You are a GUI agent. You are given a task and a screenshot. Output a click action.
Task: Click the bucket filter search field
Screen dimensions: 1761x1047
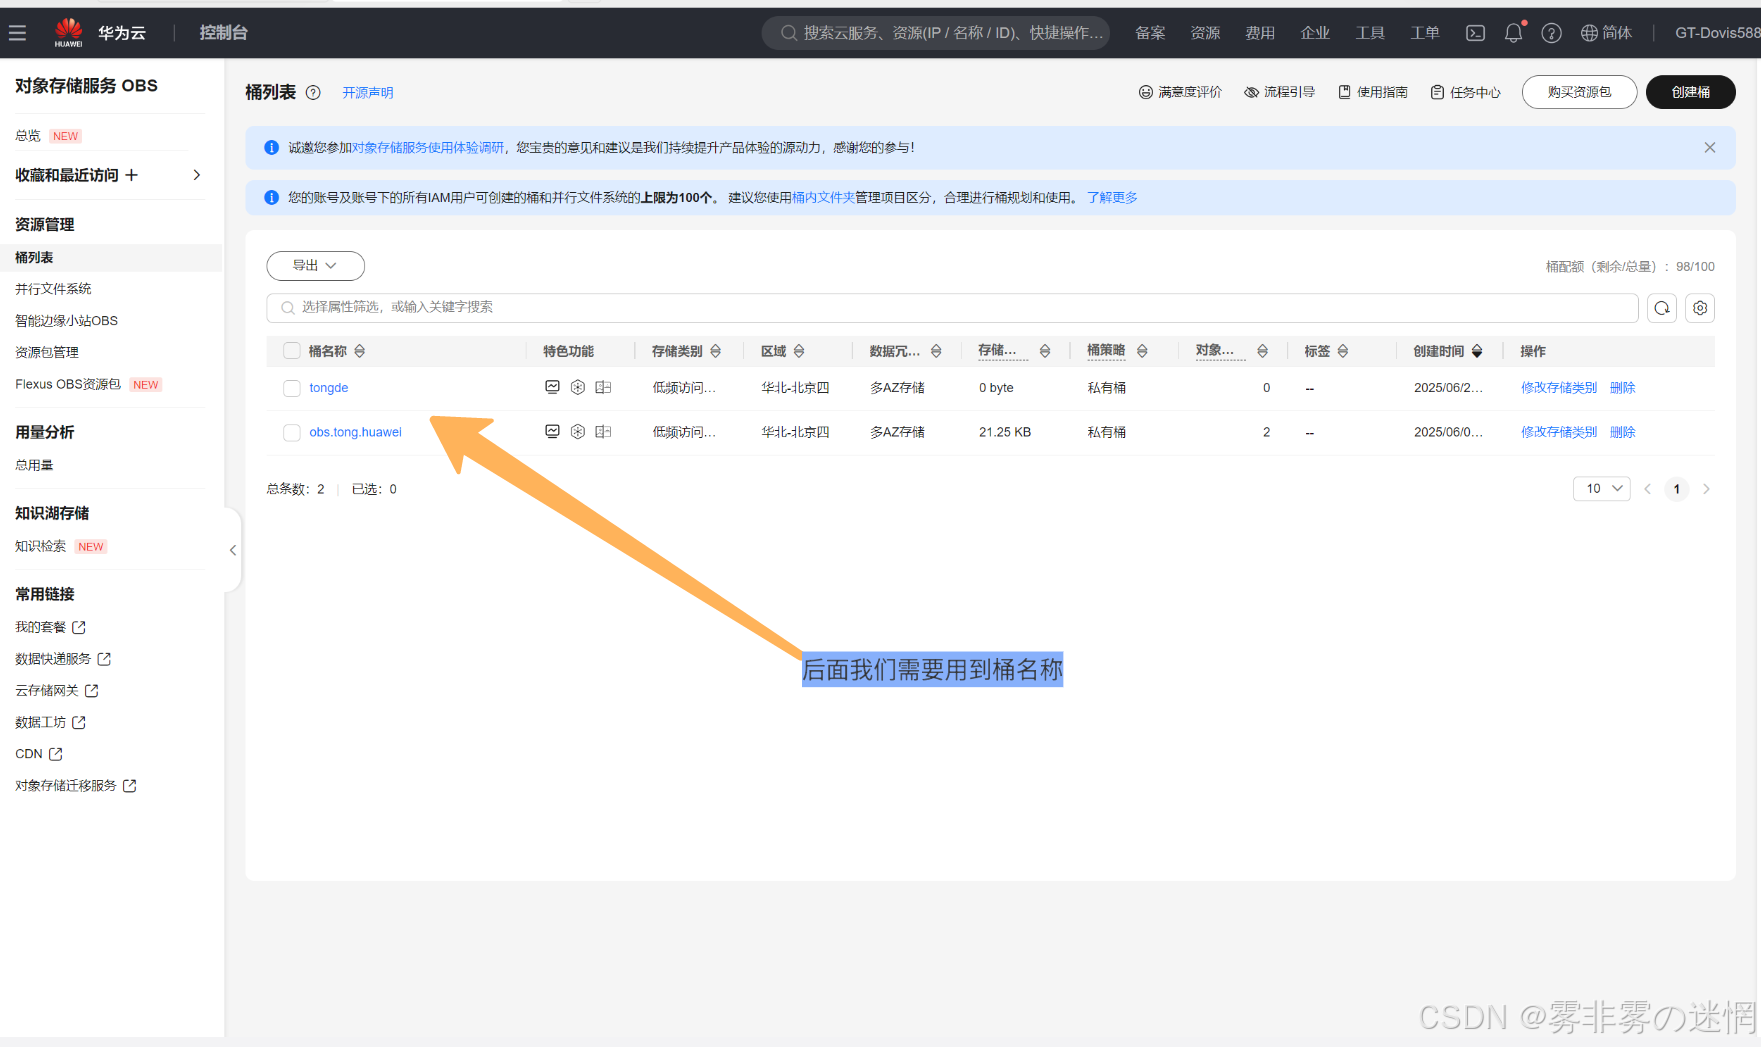(952, 308)
